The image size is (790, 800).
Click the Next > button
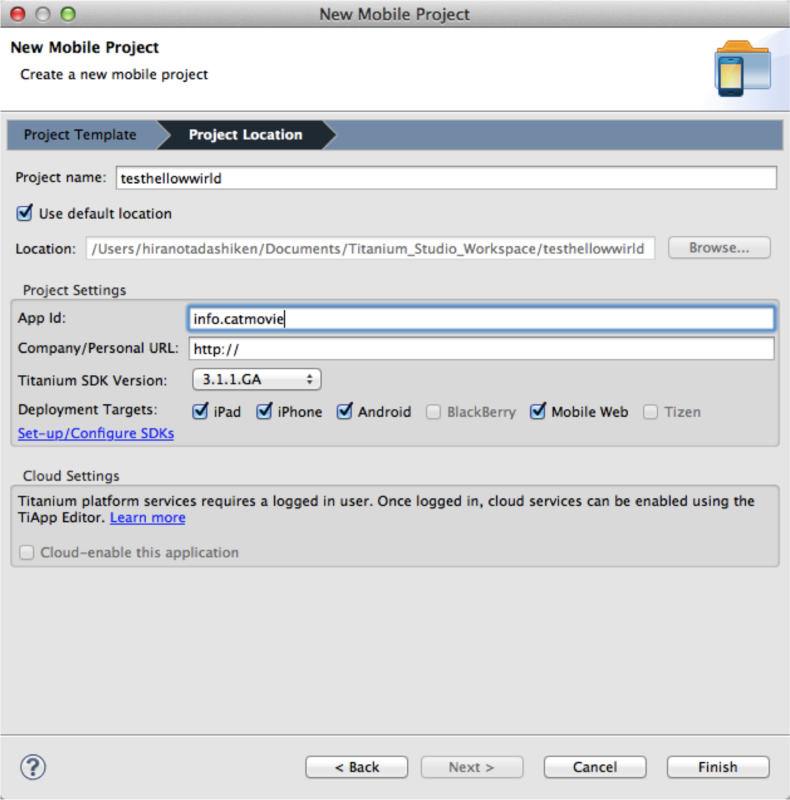tap(472, 767)
